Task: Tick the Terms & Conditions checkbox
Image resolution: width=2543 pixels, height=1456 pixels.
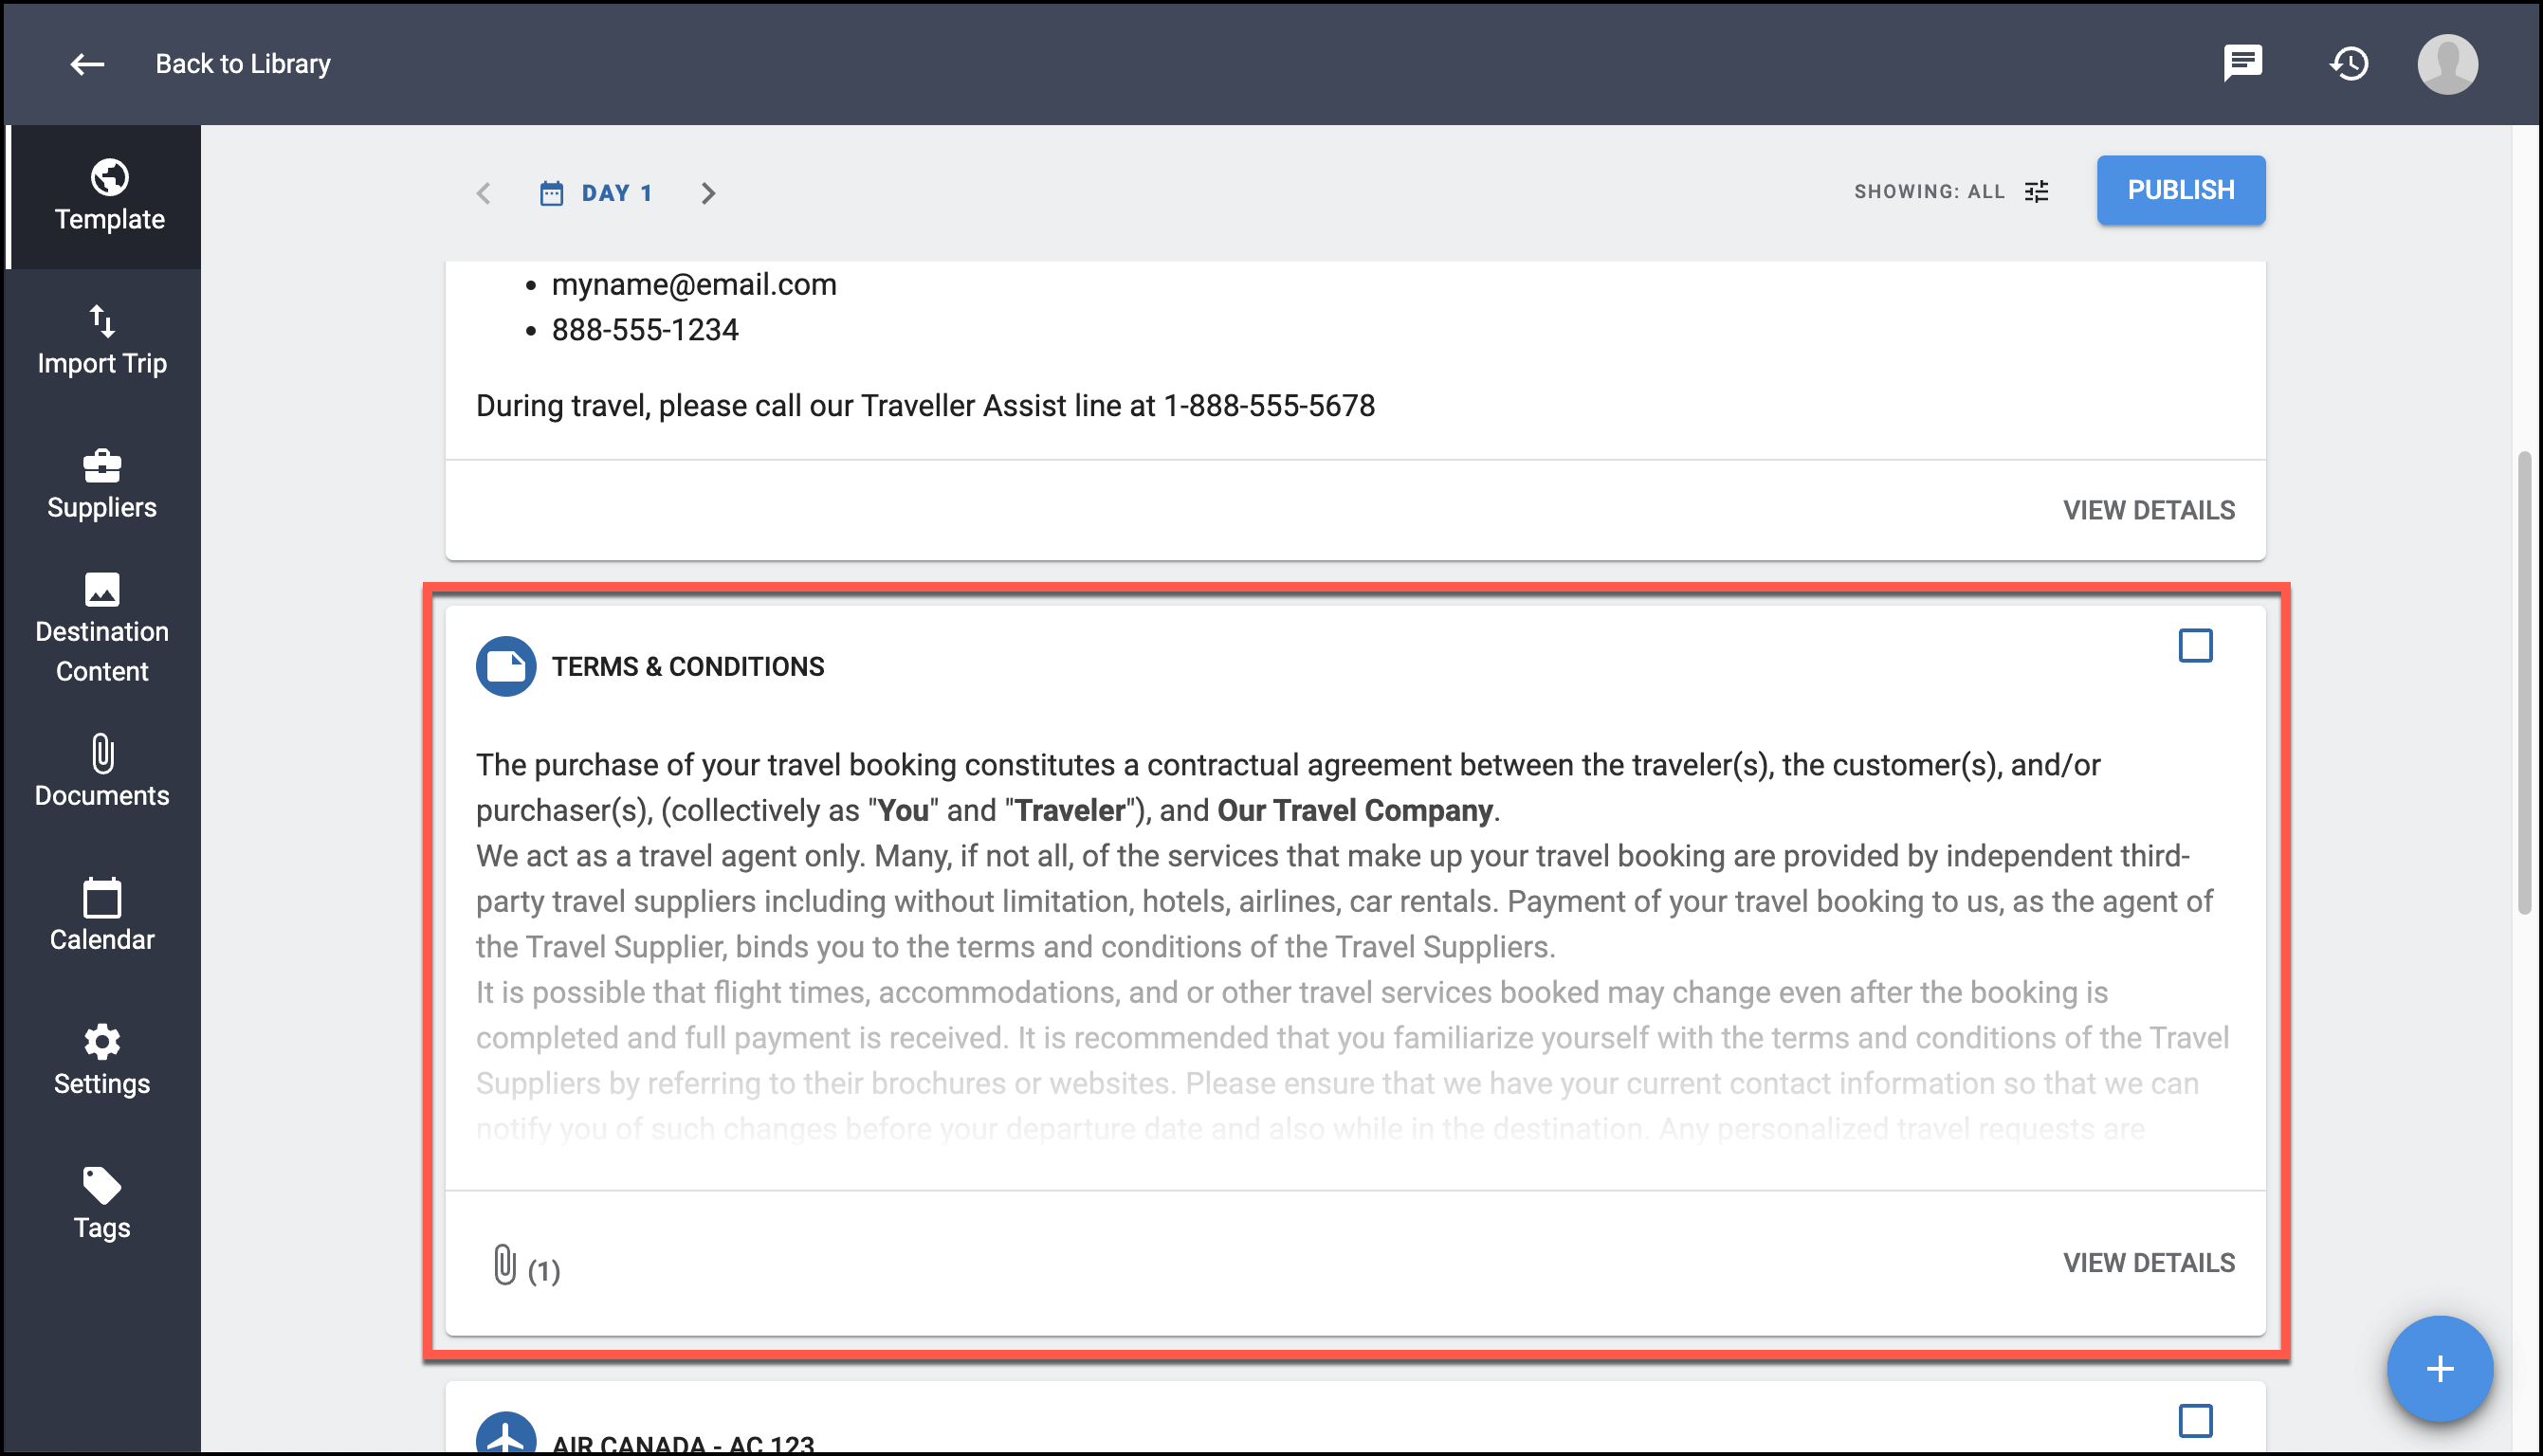Action: click(x=2195, y=646)
